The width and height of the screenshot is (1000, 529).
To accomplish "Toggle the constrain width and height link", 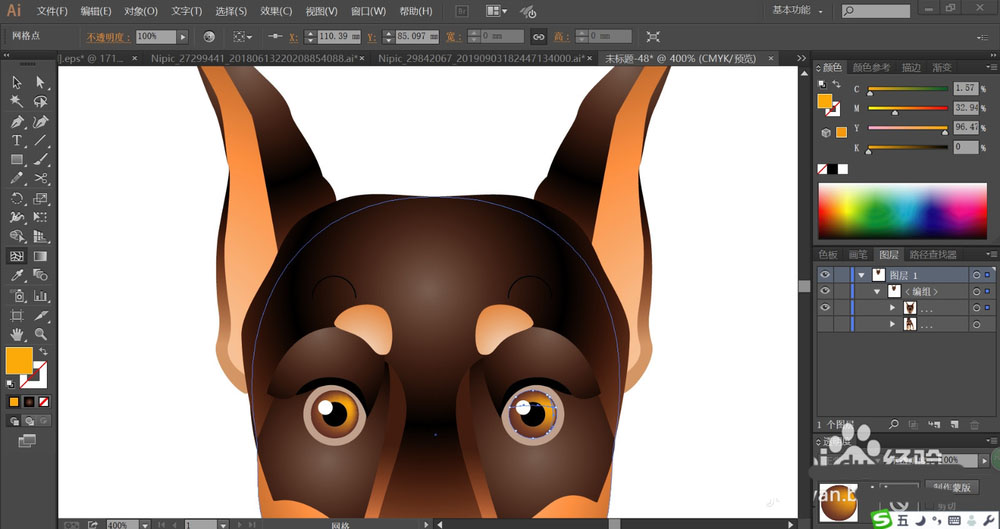I will pos(538,36).
